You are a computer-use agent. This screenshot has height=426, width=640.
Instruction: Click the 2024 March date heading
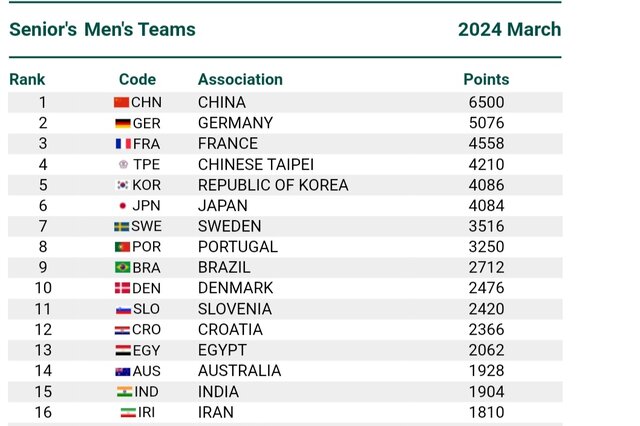[509, 29]
